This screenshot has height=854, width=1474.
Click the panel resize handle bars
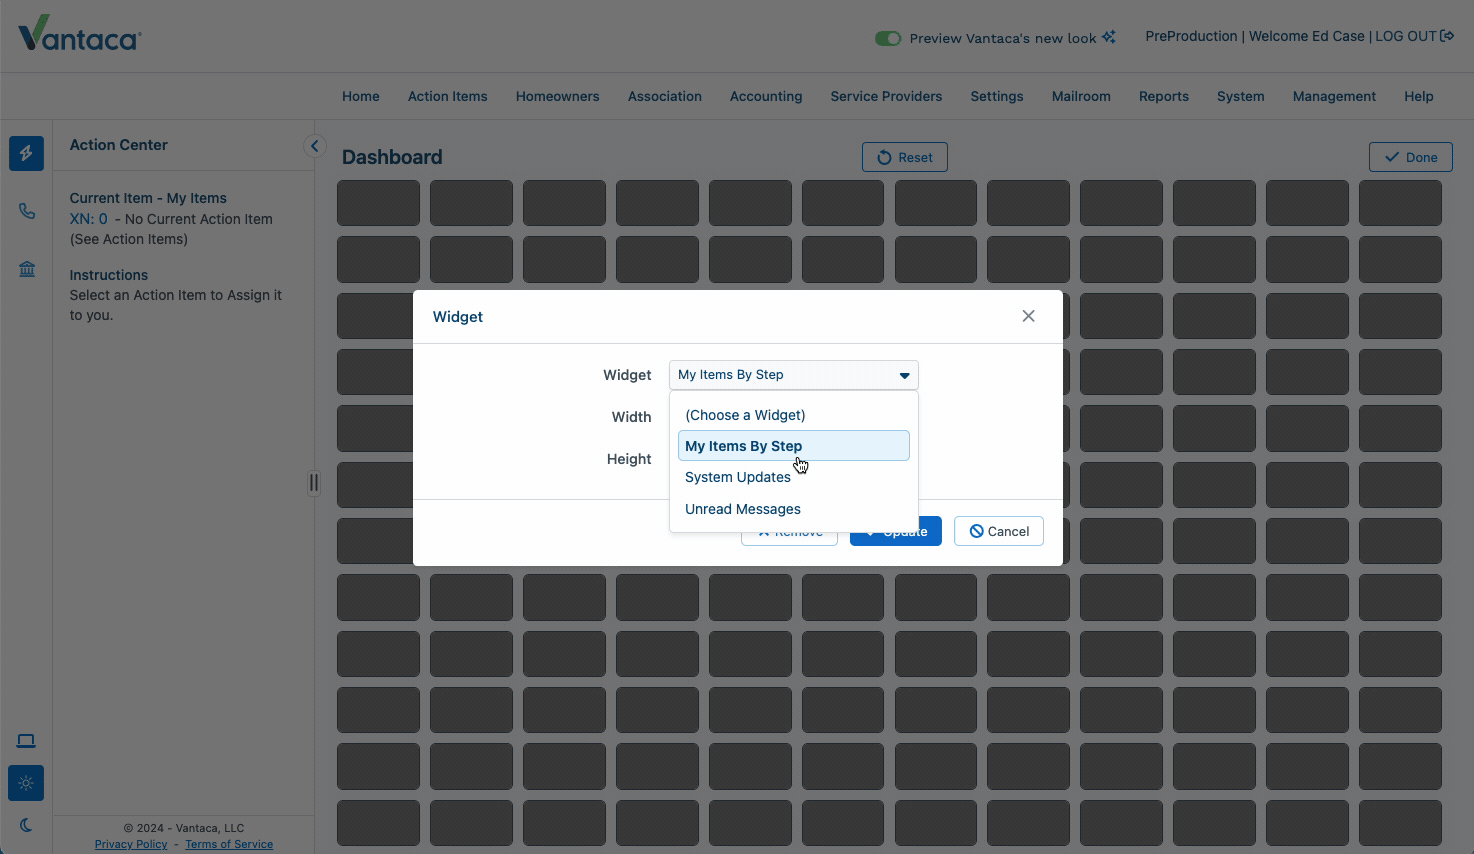(314, 483)
